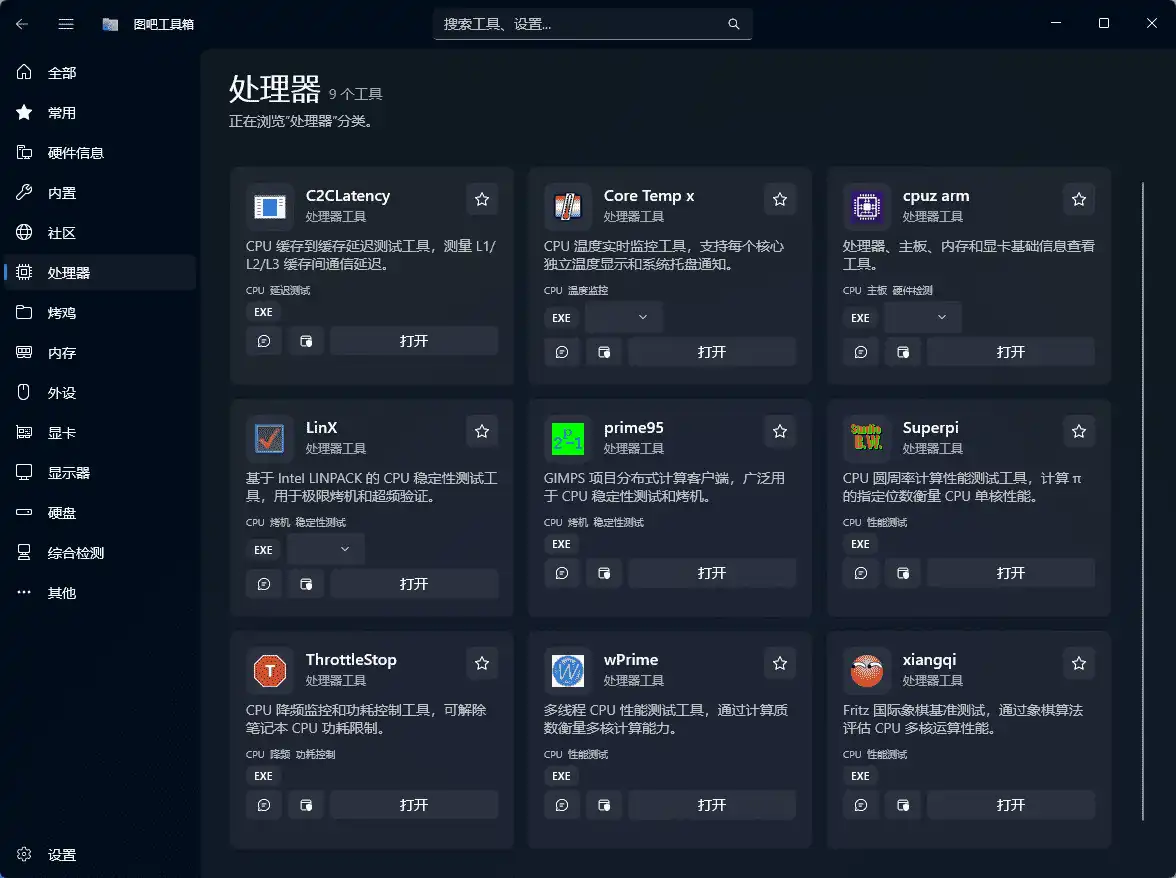1176x878 pixels.
Task: Open cpuz arm comment bubble icon
Action: click(861, 352)
